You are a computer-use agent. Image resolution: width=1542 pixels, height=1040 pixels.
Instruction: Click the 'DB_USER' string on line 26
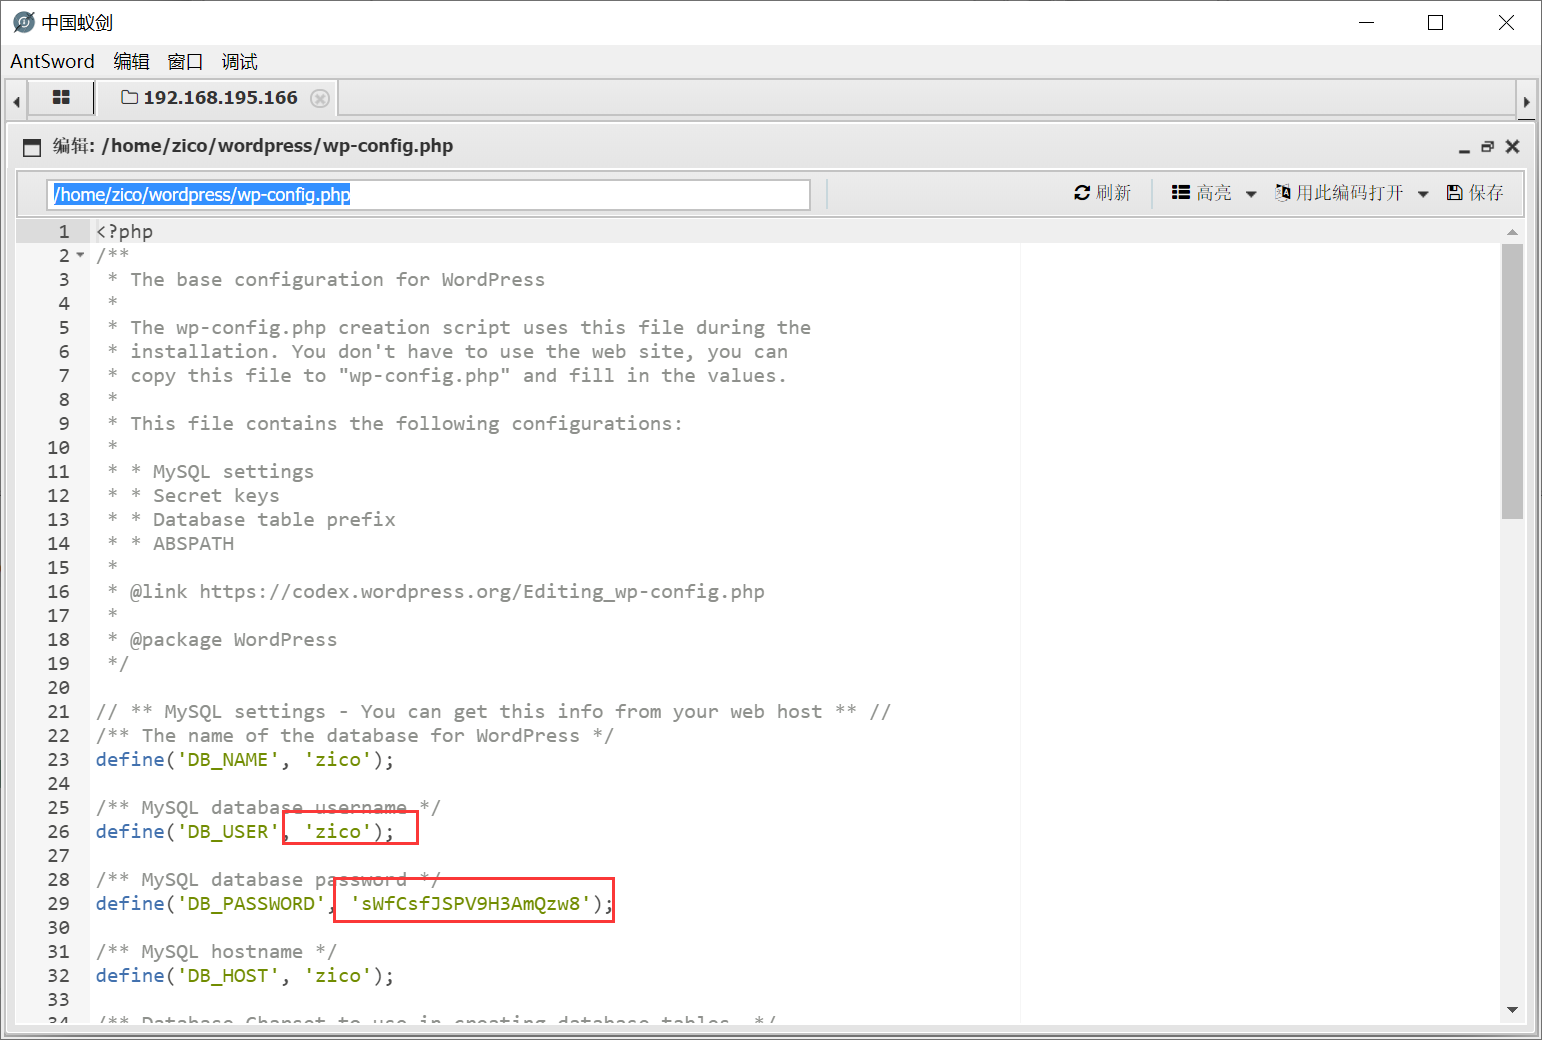point(228,831)
